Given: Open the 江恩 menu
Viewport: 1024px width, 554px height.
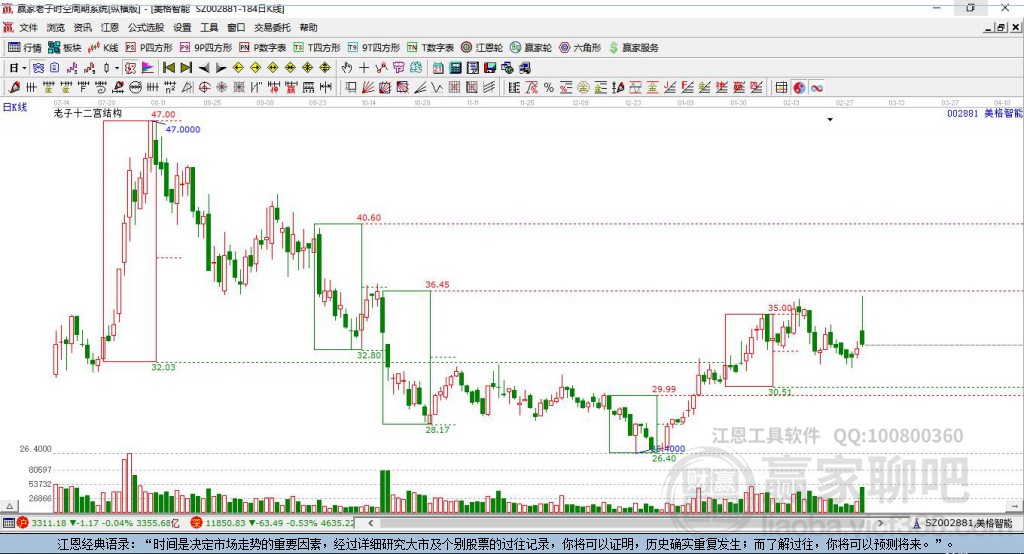Looking at the screenshot, I should (110, 27).
